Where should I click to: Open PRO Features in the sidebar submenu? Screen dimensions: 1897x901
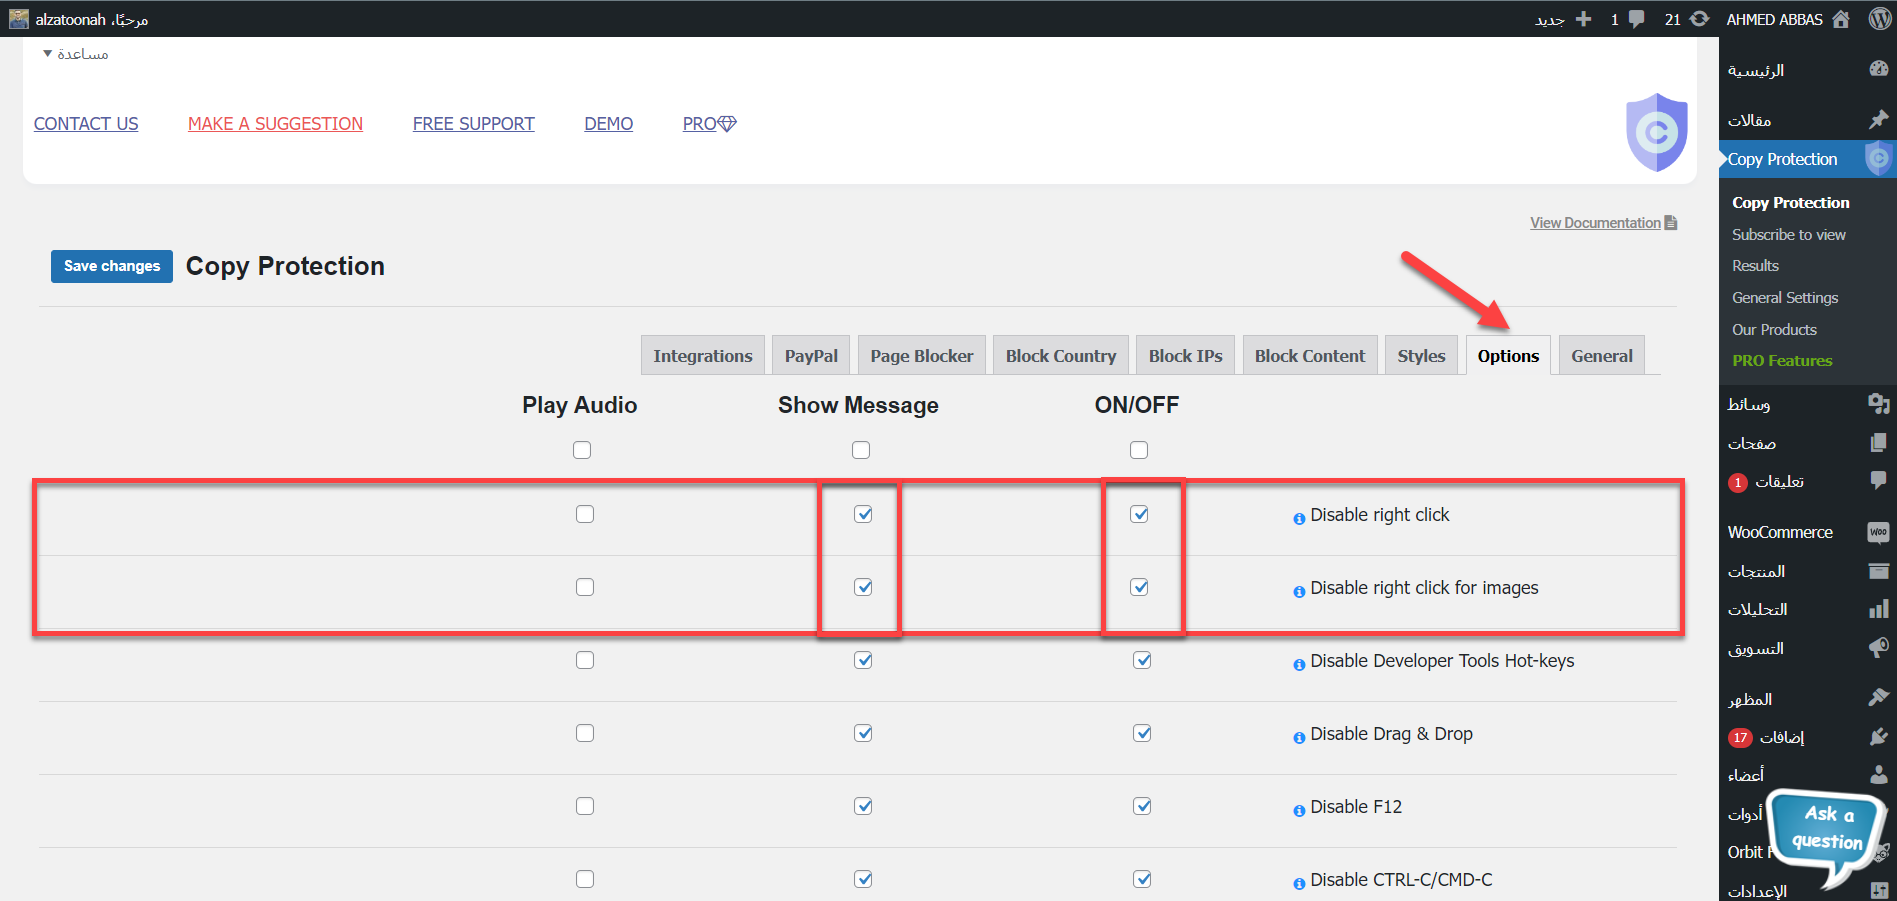point(1782,361)
